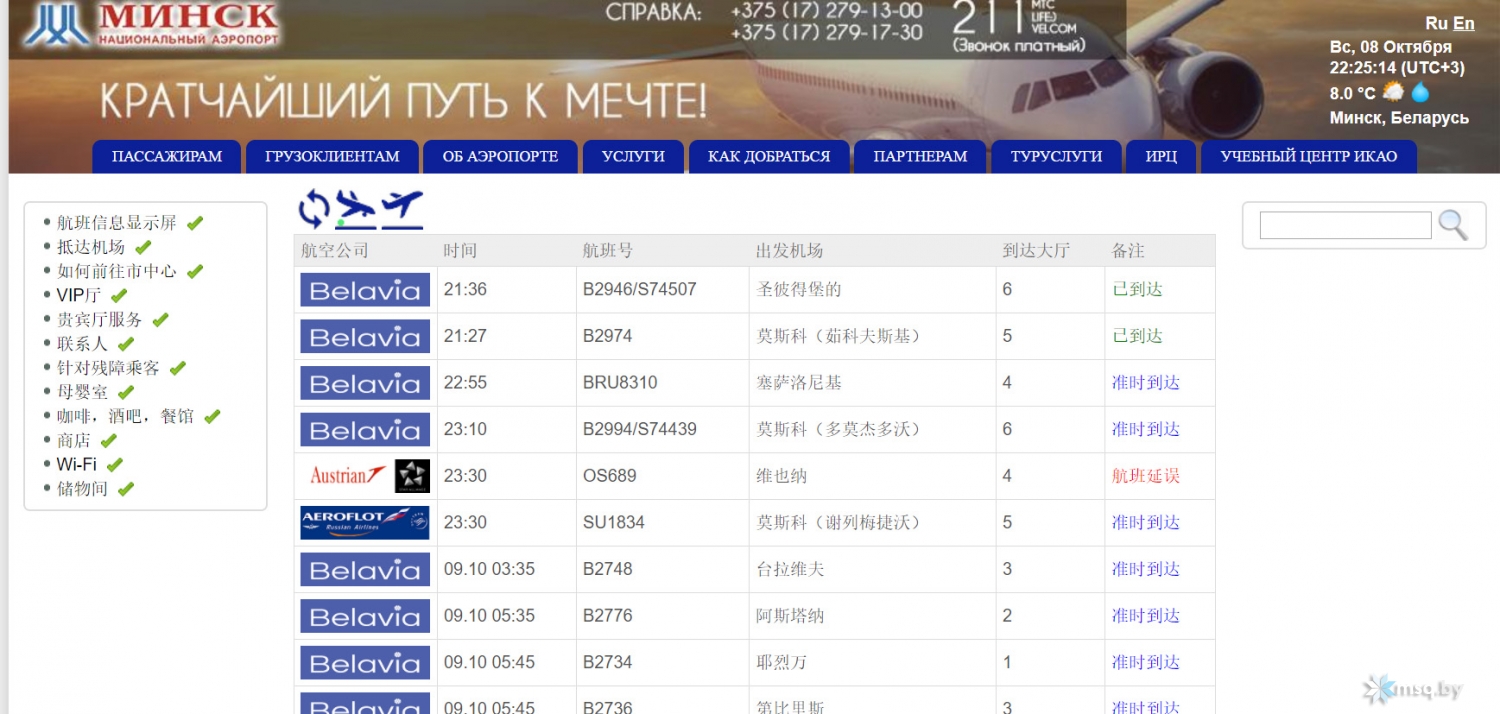The image size is (1500, 714).
Task: Click the Star Alliance logo in the OS689 row
Action: tap(412, 476)
